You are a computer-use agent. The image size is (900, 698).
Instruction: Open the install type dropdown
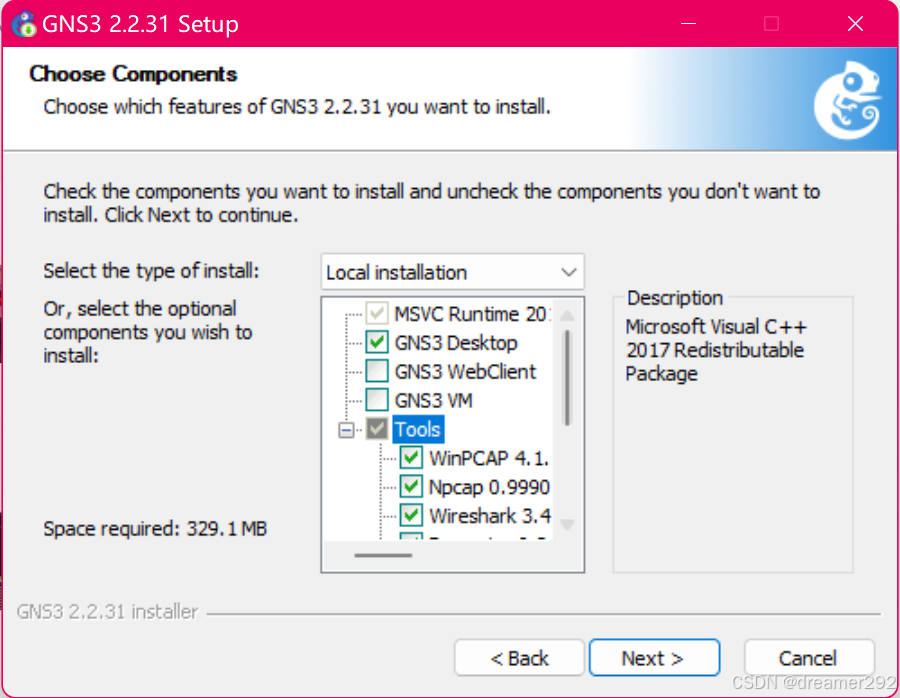tap(453, 272)
